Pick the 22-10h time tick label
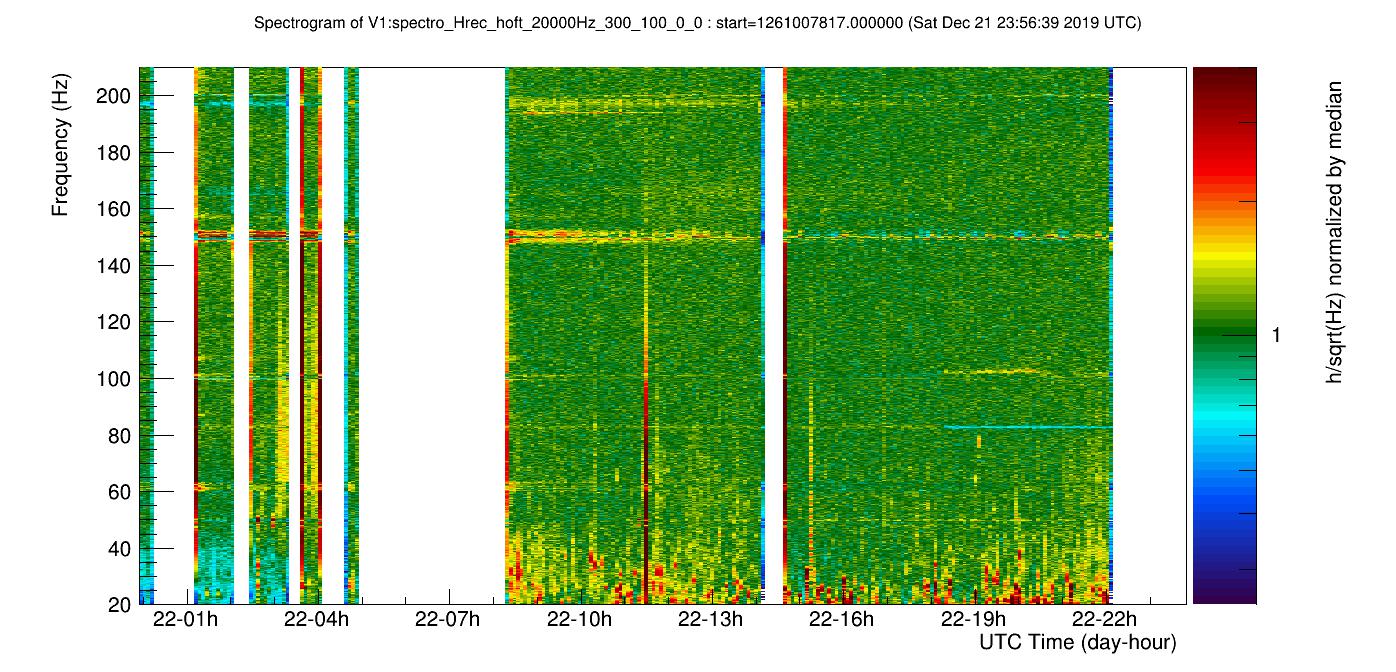 [x=579, y=619]
